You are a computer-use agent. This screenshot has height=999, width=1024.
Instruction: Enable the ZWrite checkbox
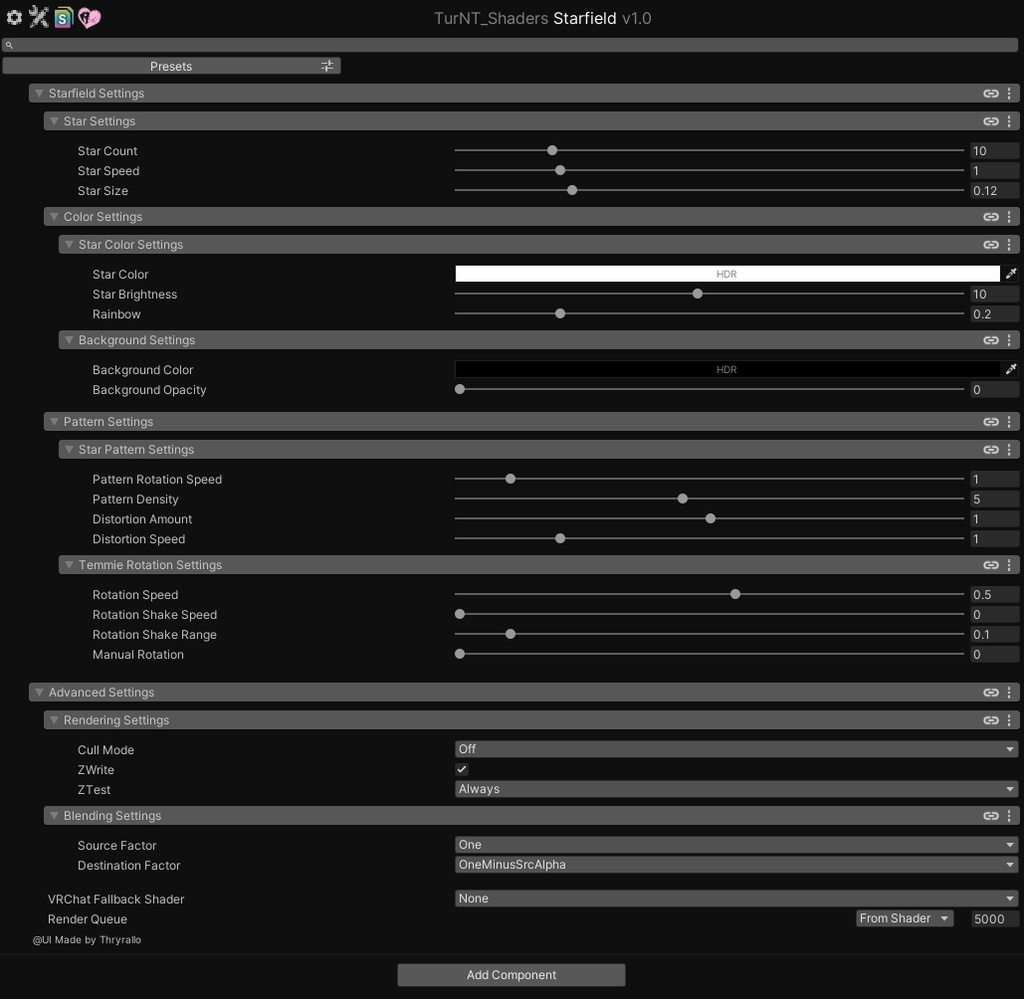[461, 769]
